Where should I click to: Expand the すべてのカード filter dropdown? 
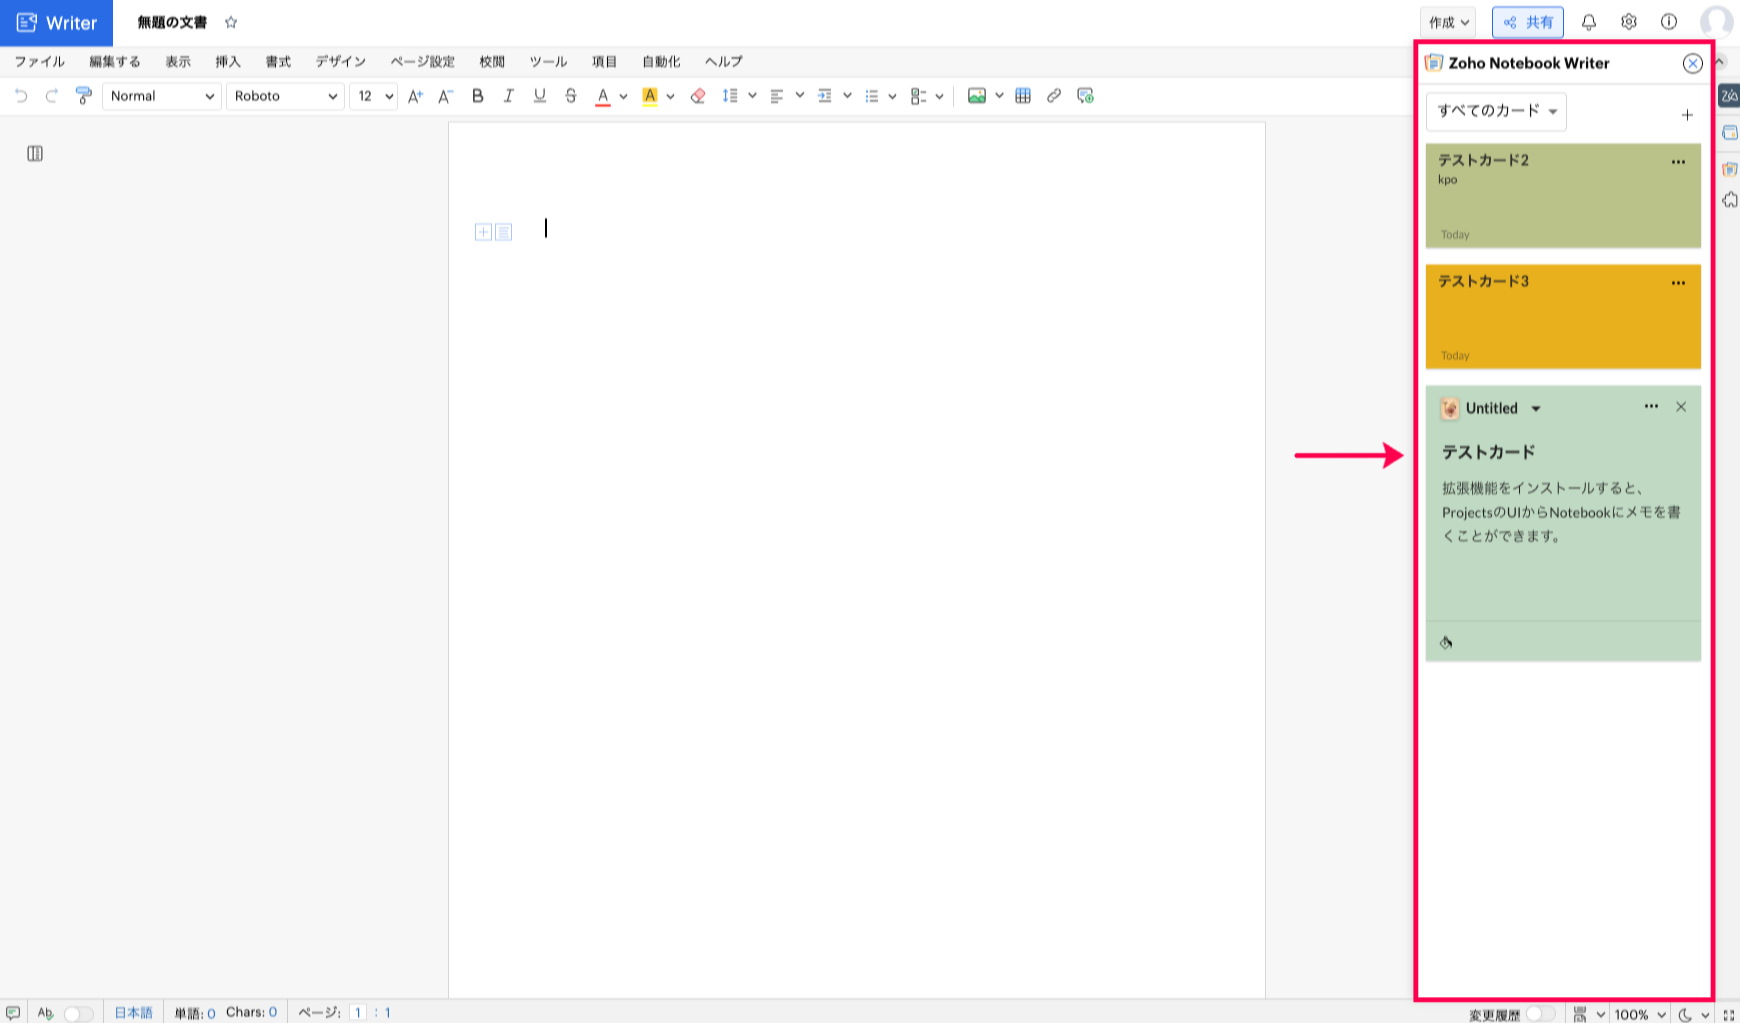(x=1496, y=111)
